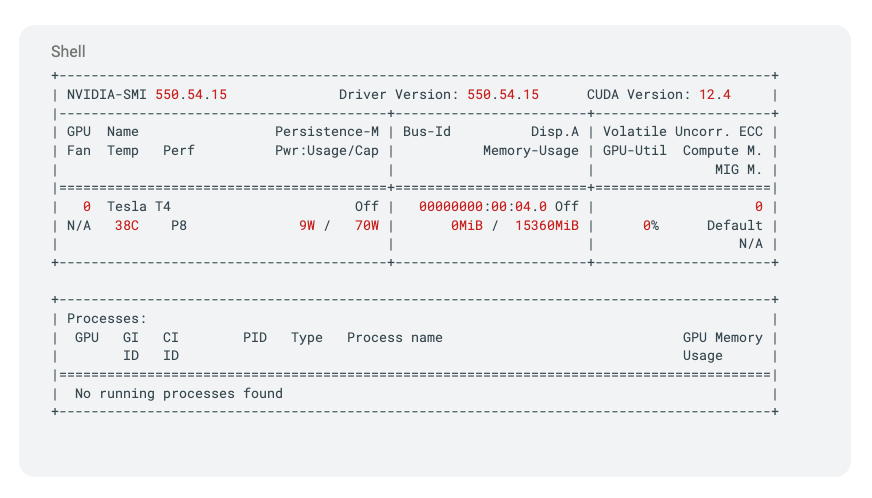Select the CUDA Version value 12.4
872x498 pixels.
click(715, 95)
